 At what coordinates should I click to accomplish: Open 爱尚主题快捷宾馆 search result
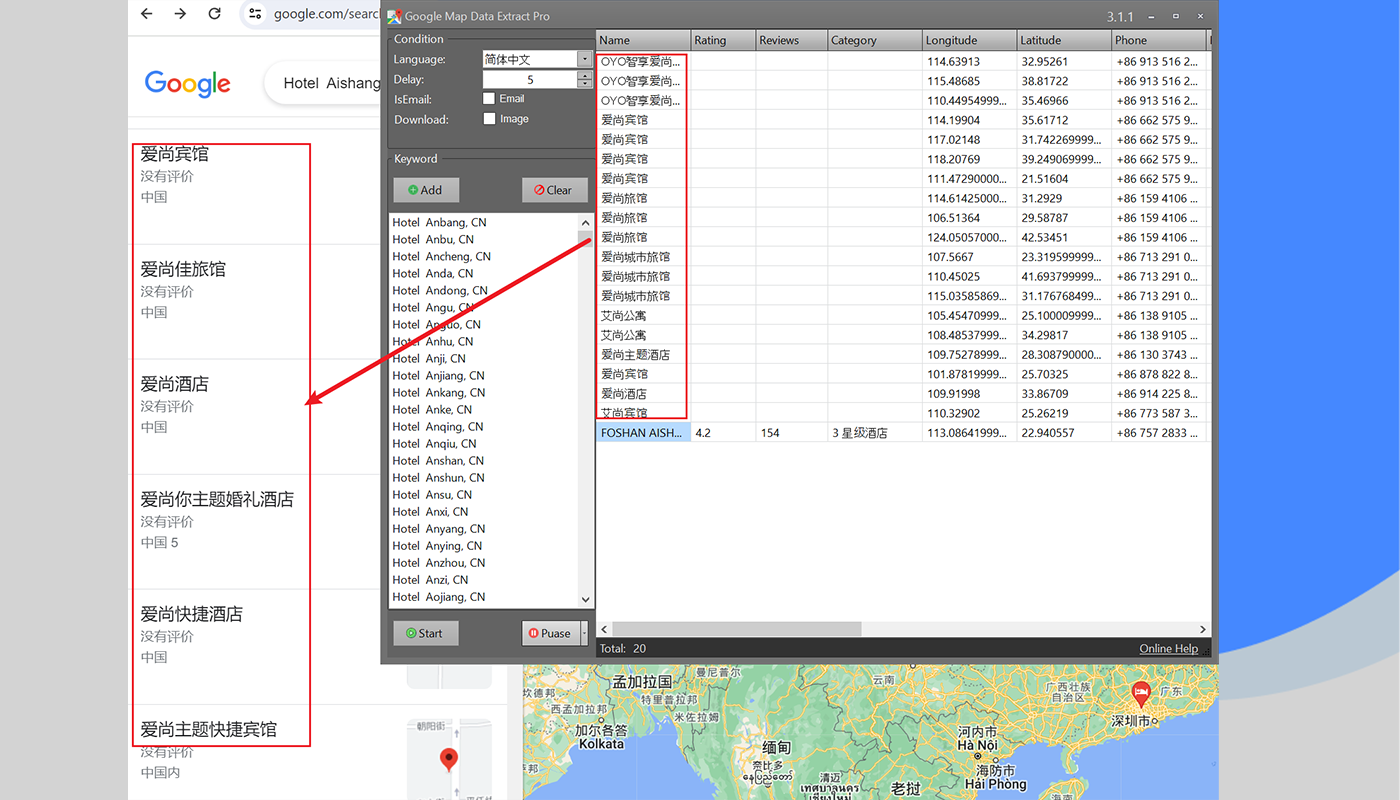tap(208, 729)
